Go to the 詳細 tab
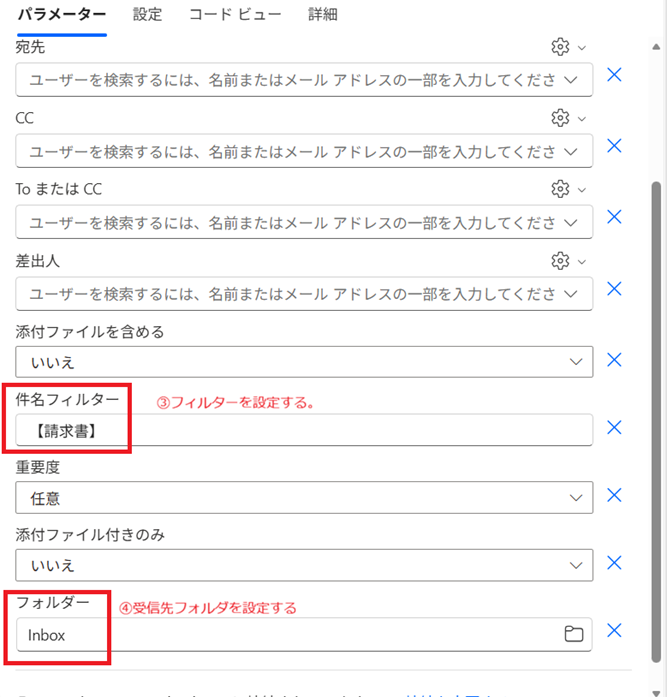The width and height of the screenshot is (667, 697). tap(322, 15)
